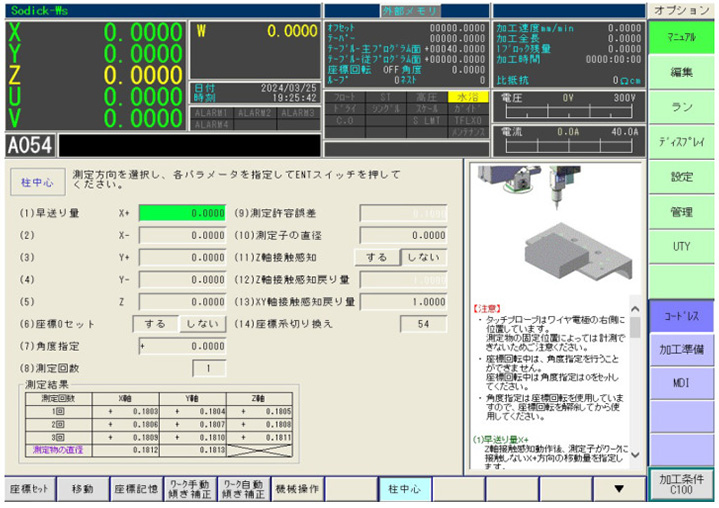Viewport: 719px width, 508px height.
Task: Click the オプション header button
Action: (x=681, y=11)
